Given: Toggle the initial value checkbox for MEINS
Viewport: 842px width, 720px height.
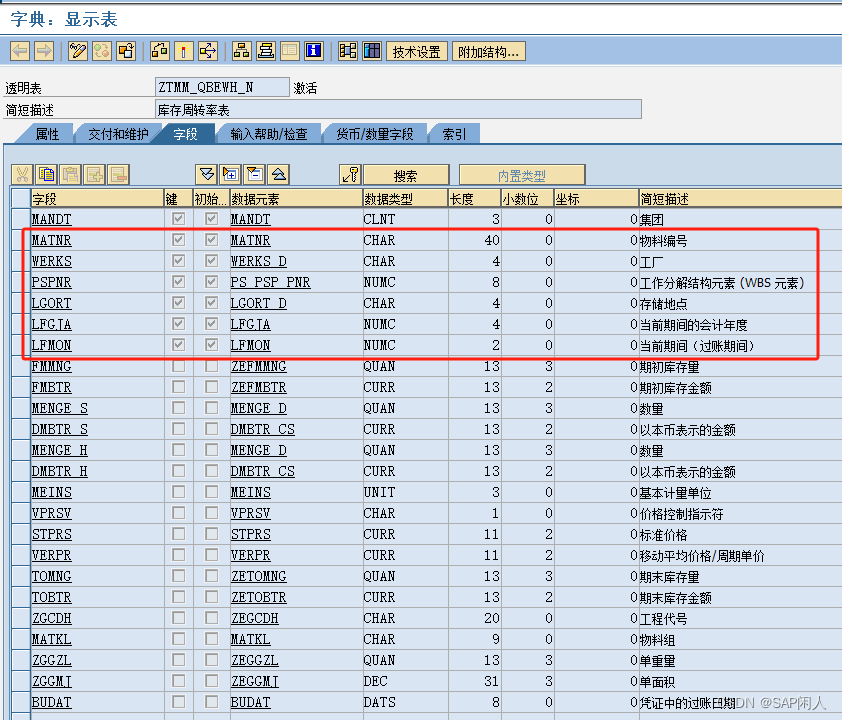Looking at the screenshot, I should (x=212, y=492).
